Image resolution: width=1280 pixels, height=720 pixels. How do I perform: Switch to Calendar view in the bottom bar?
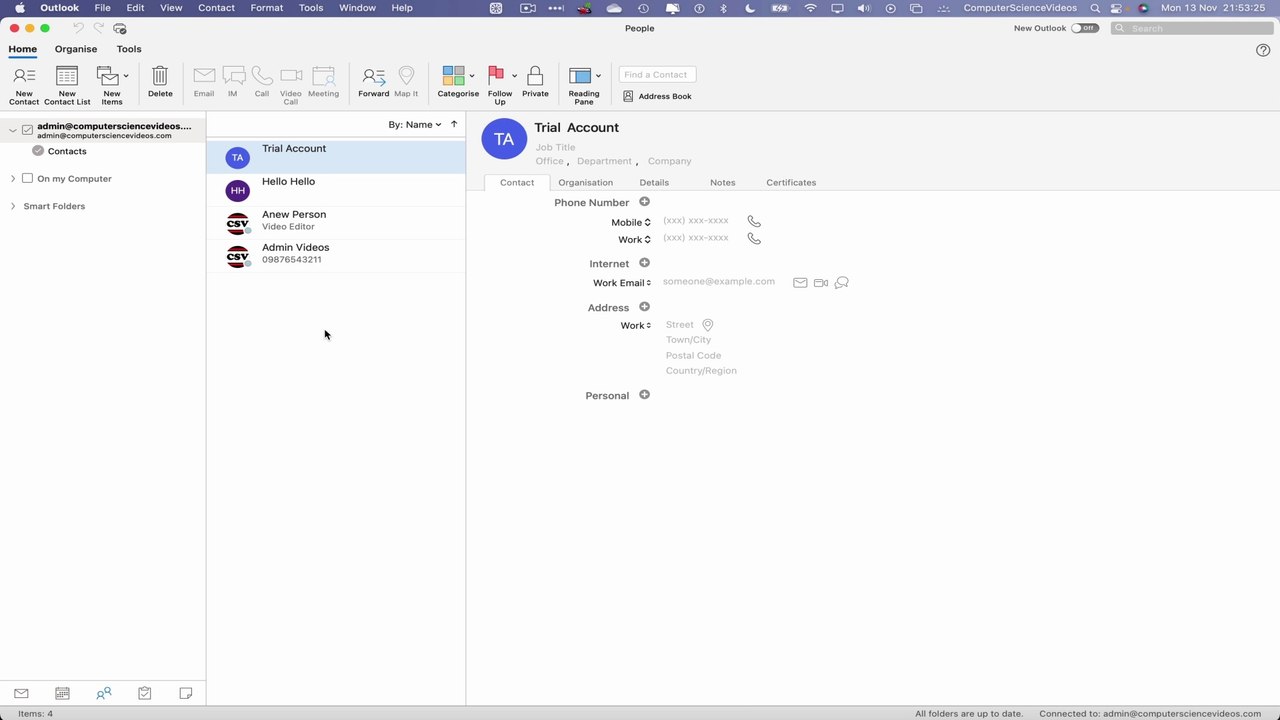(x=62, y=693)
